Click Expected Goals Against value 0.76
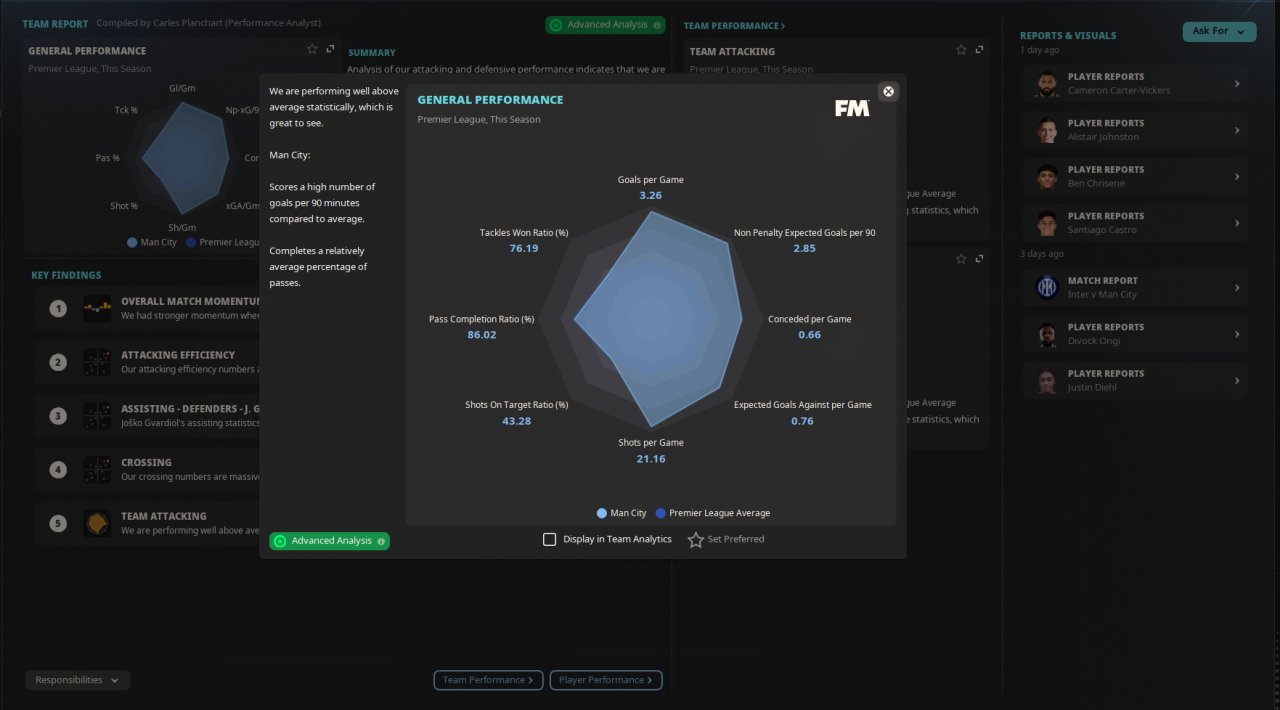 click(x=802, y=421)
